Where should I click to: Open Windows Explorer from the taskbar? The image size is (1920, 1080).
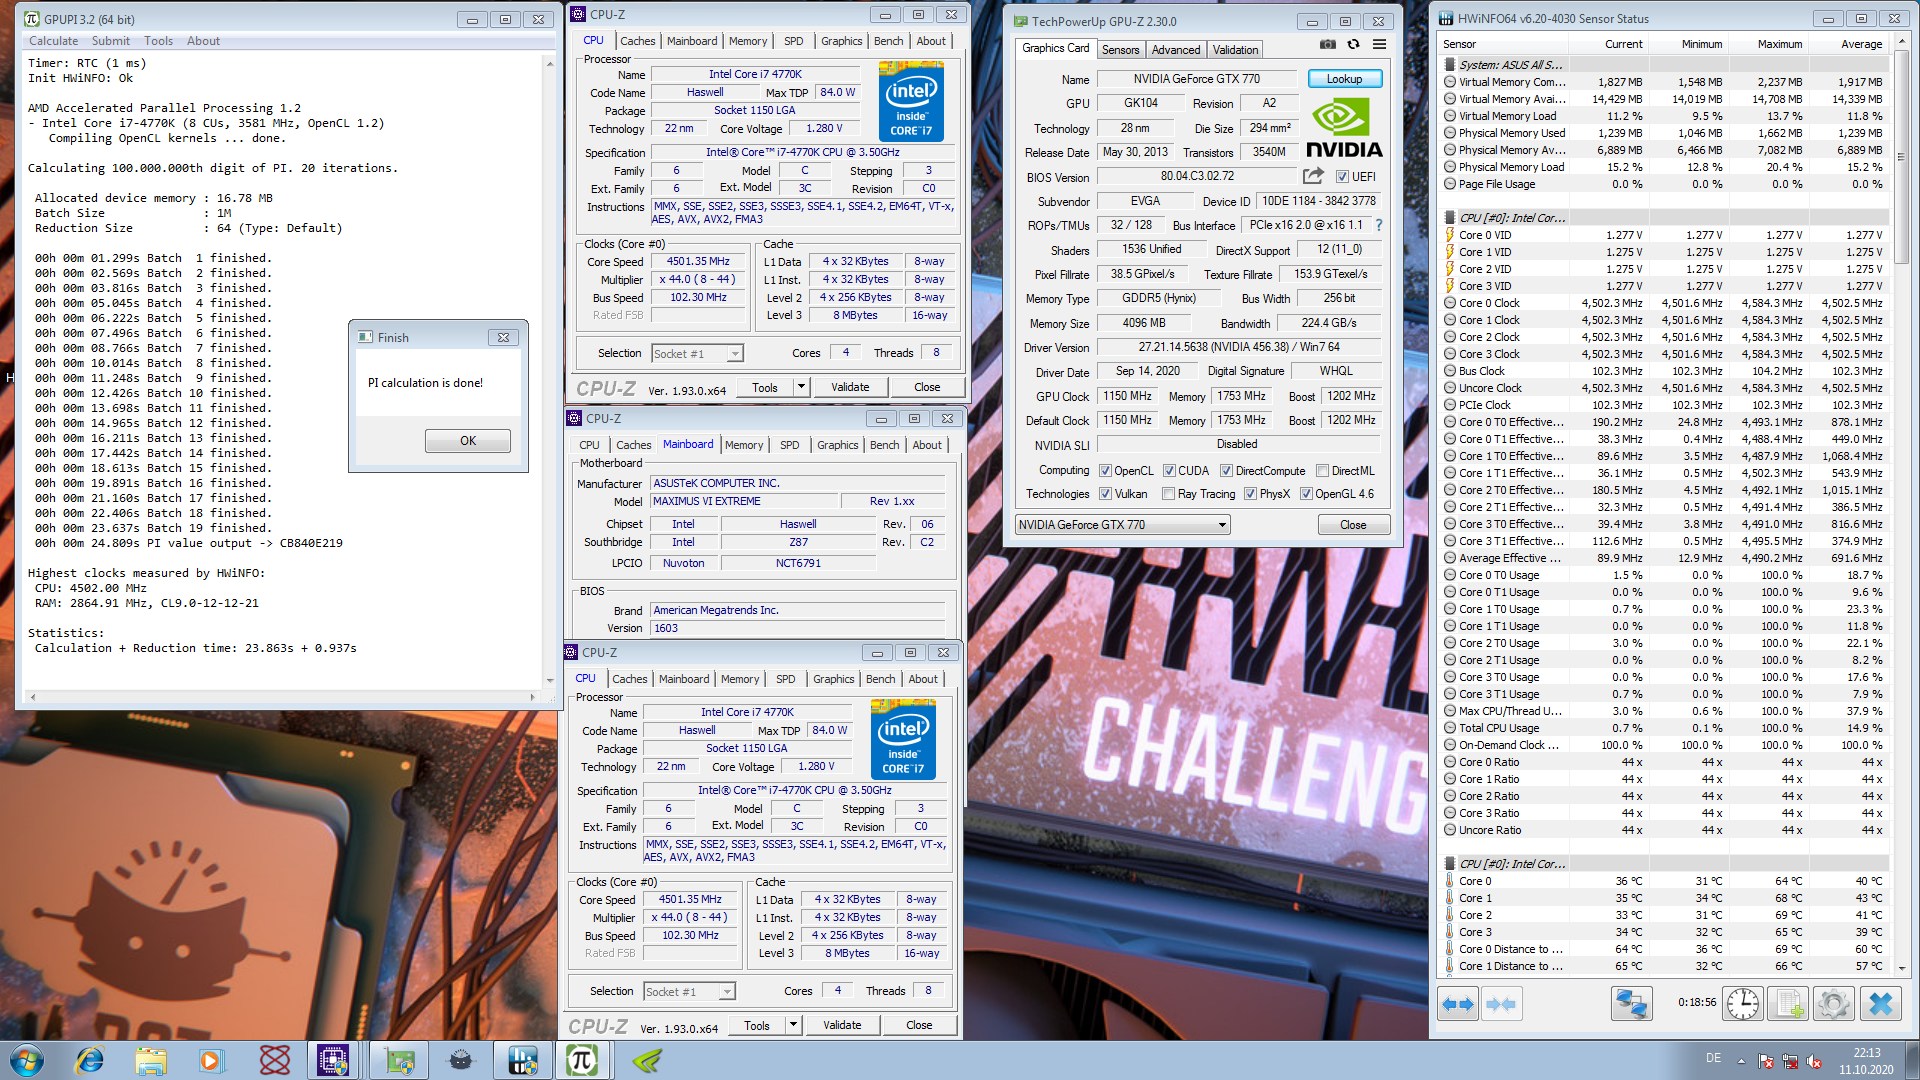151,1060
